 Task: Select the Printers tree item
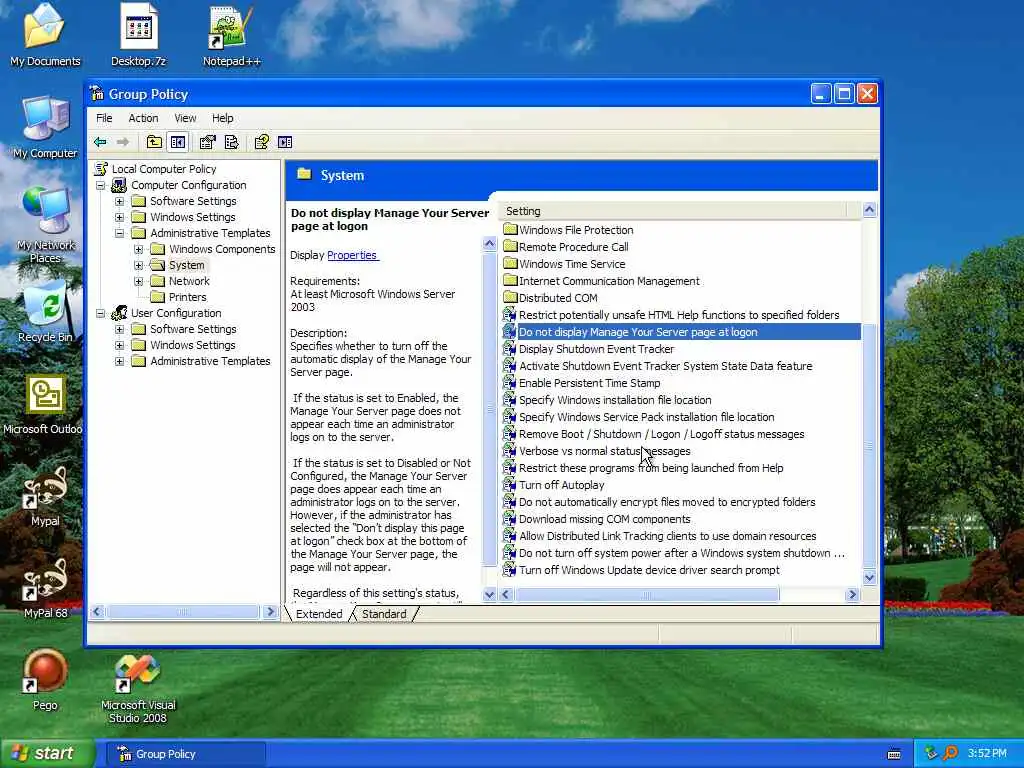click(187, 297)
